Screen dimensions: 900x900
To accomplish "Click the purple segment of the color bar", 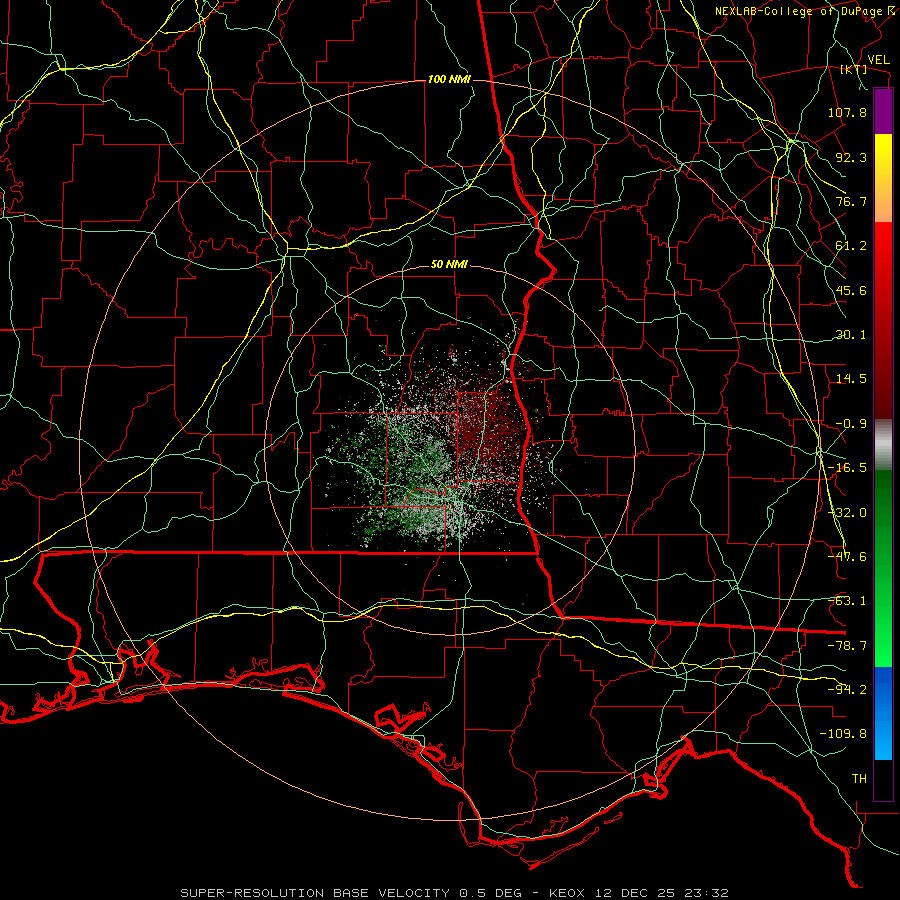I will pyautogui.click(x=883, y=111).
